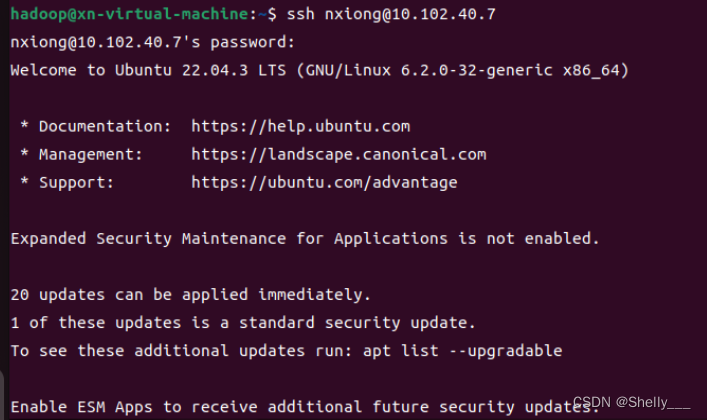Click the help.ubuntu.com documentation URL

point(301,127)
